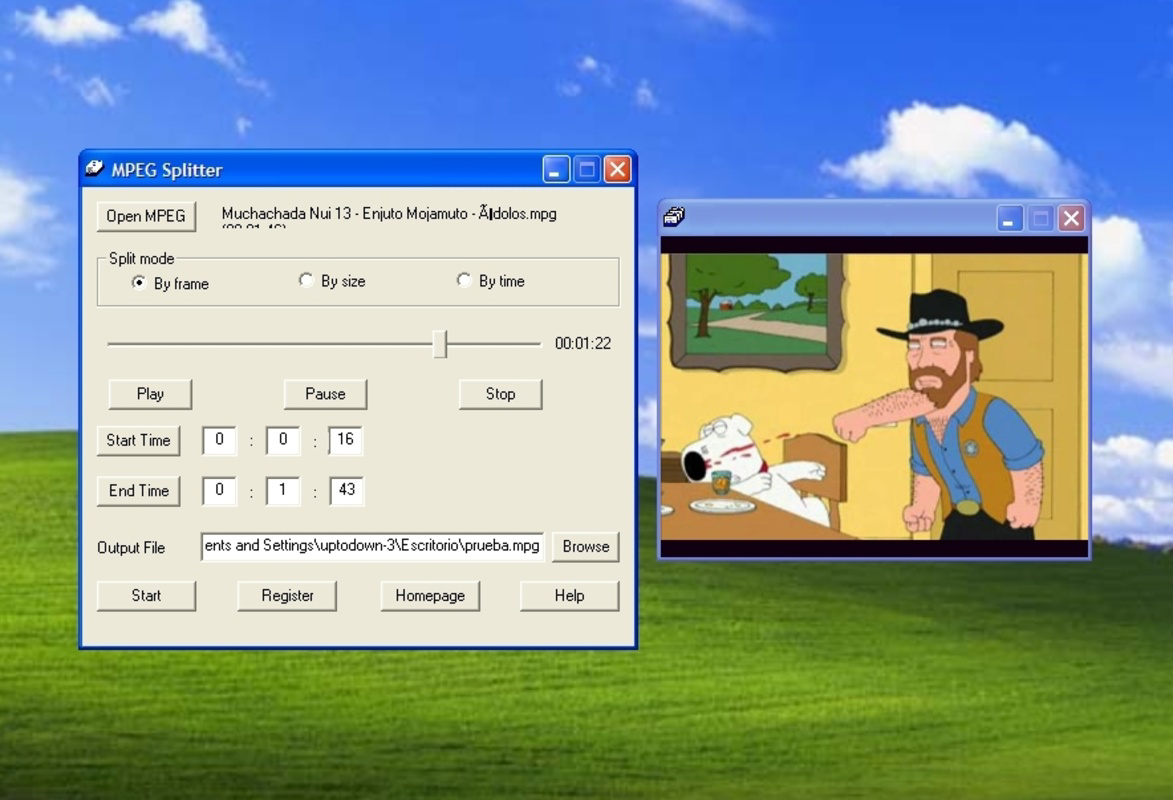Minimize the MPEG Splitter window
Screen dimensions: 1173x800
556,170
